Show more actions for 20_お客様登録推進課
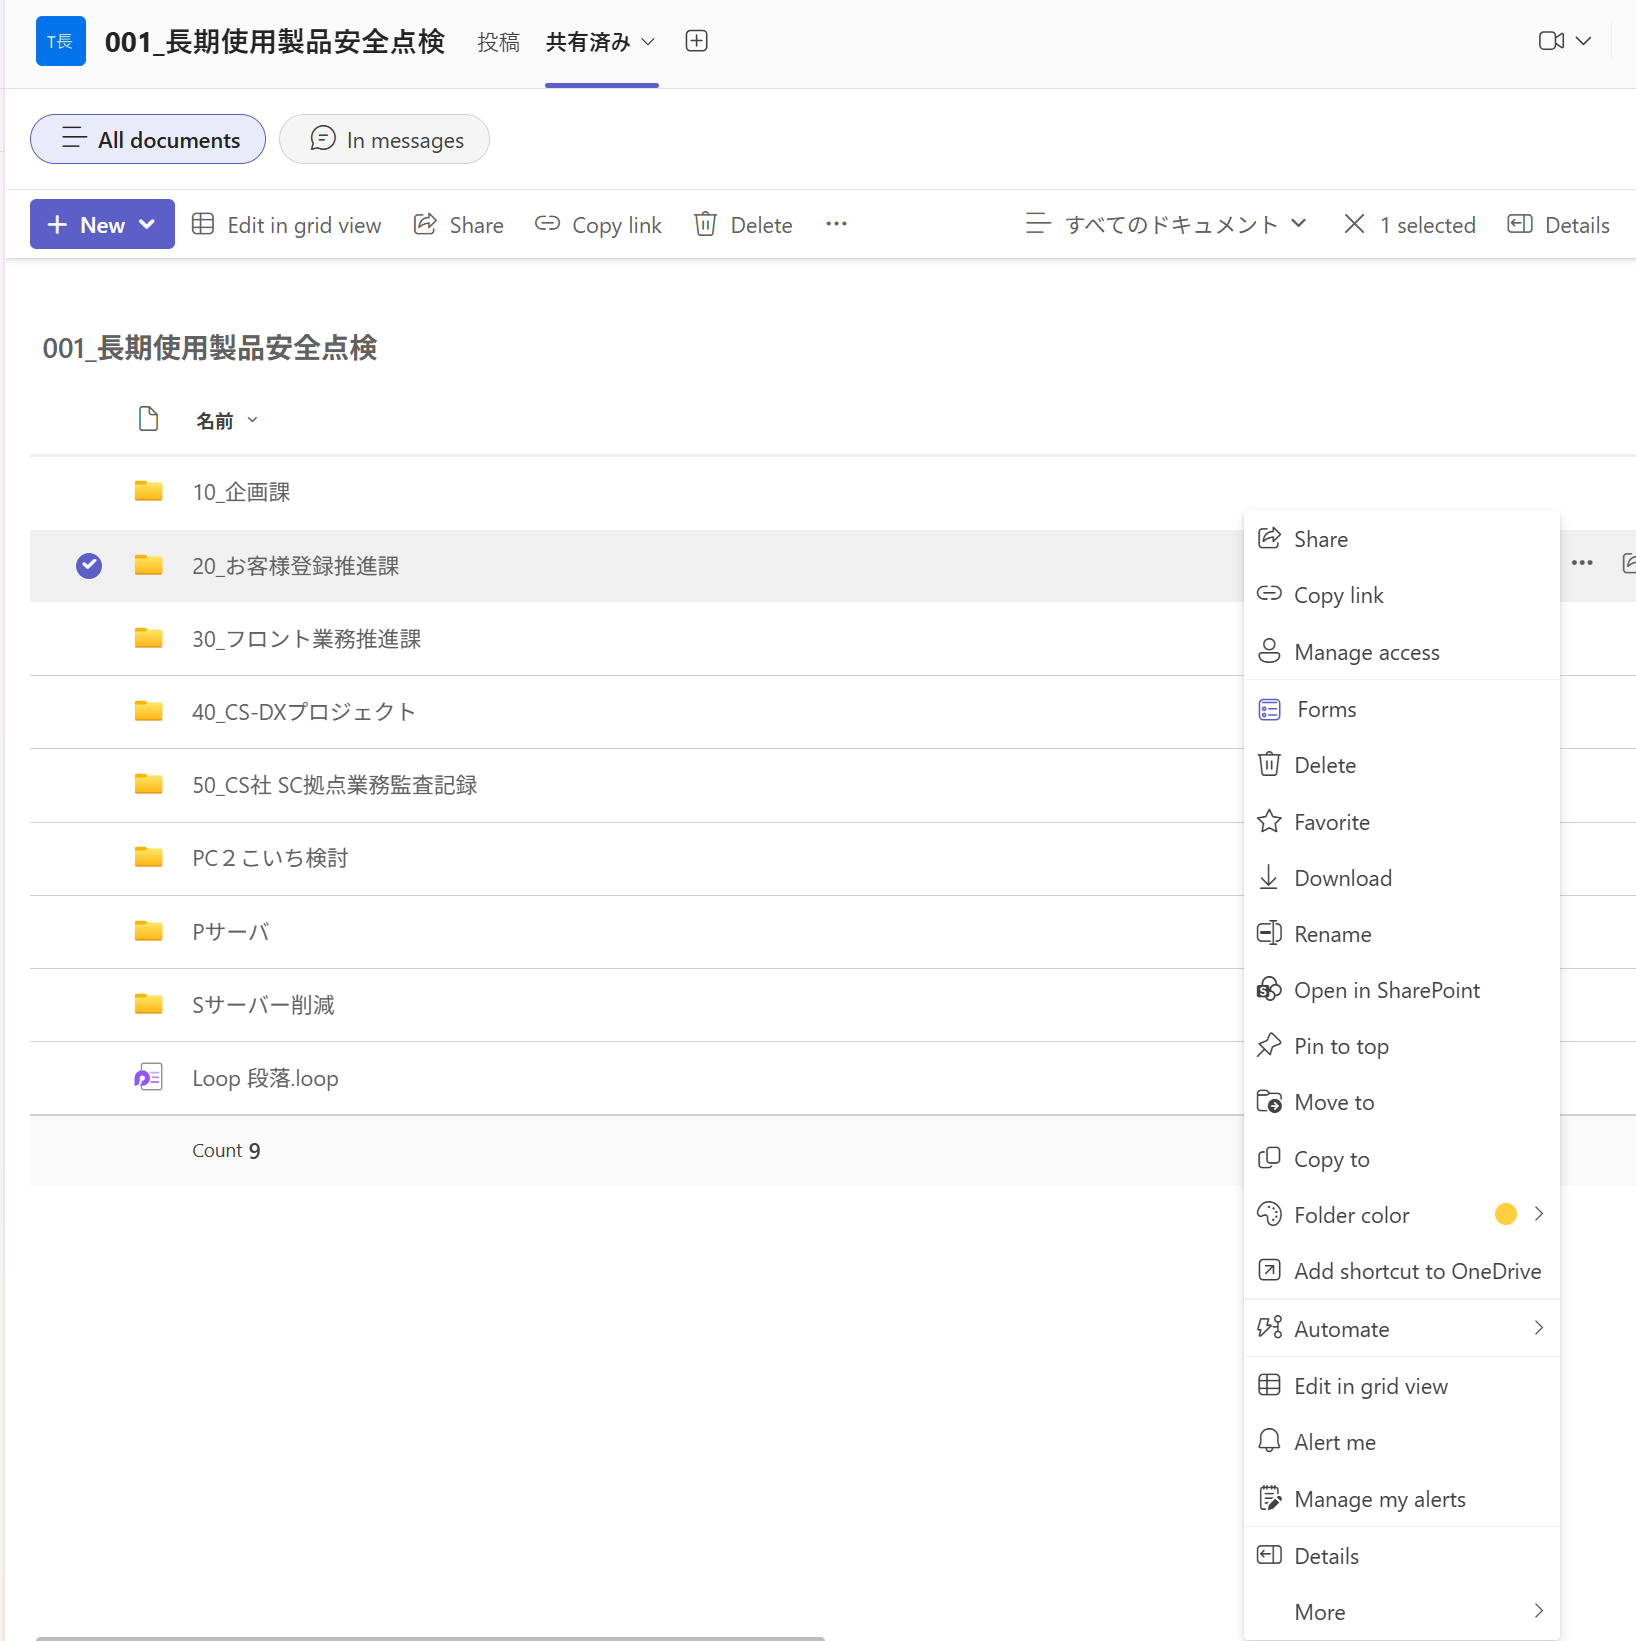Viewport: 1636px width, 1641px height. 1582,563
